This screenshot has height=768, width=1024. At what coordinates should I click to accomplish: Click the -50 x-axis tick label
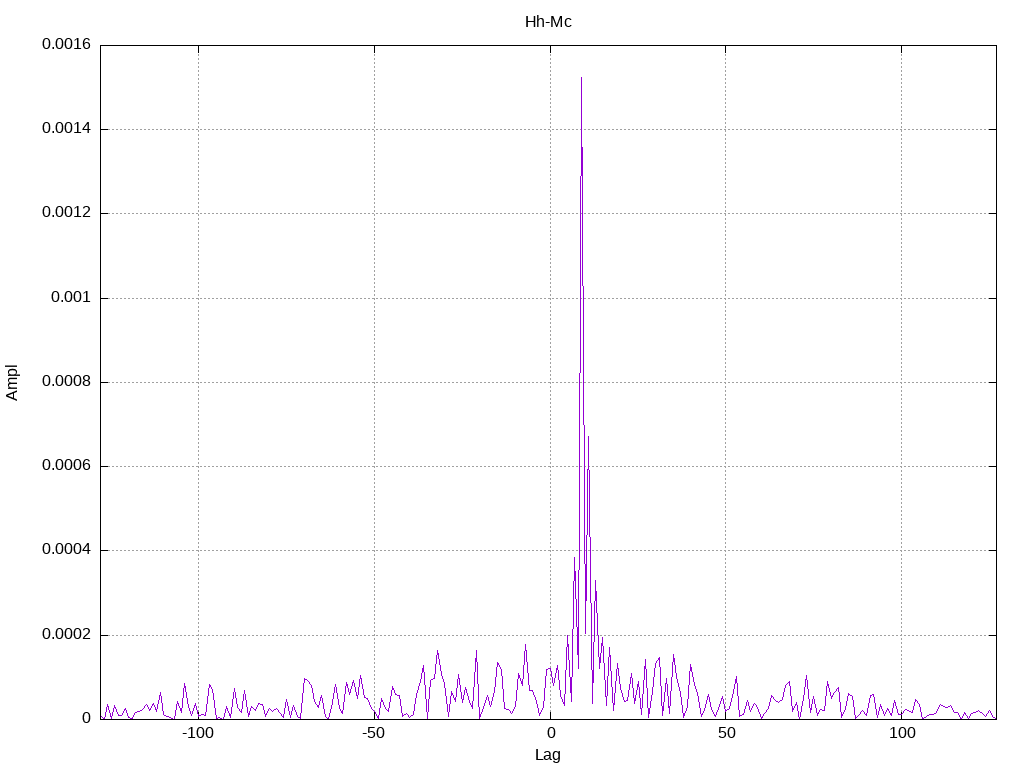374,733
